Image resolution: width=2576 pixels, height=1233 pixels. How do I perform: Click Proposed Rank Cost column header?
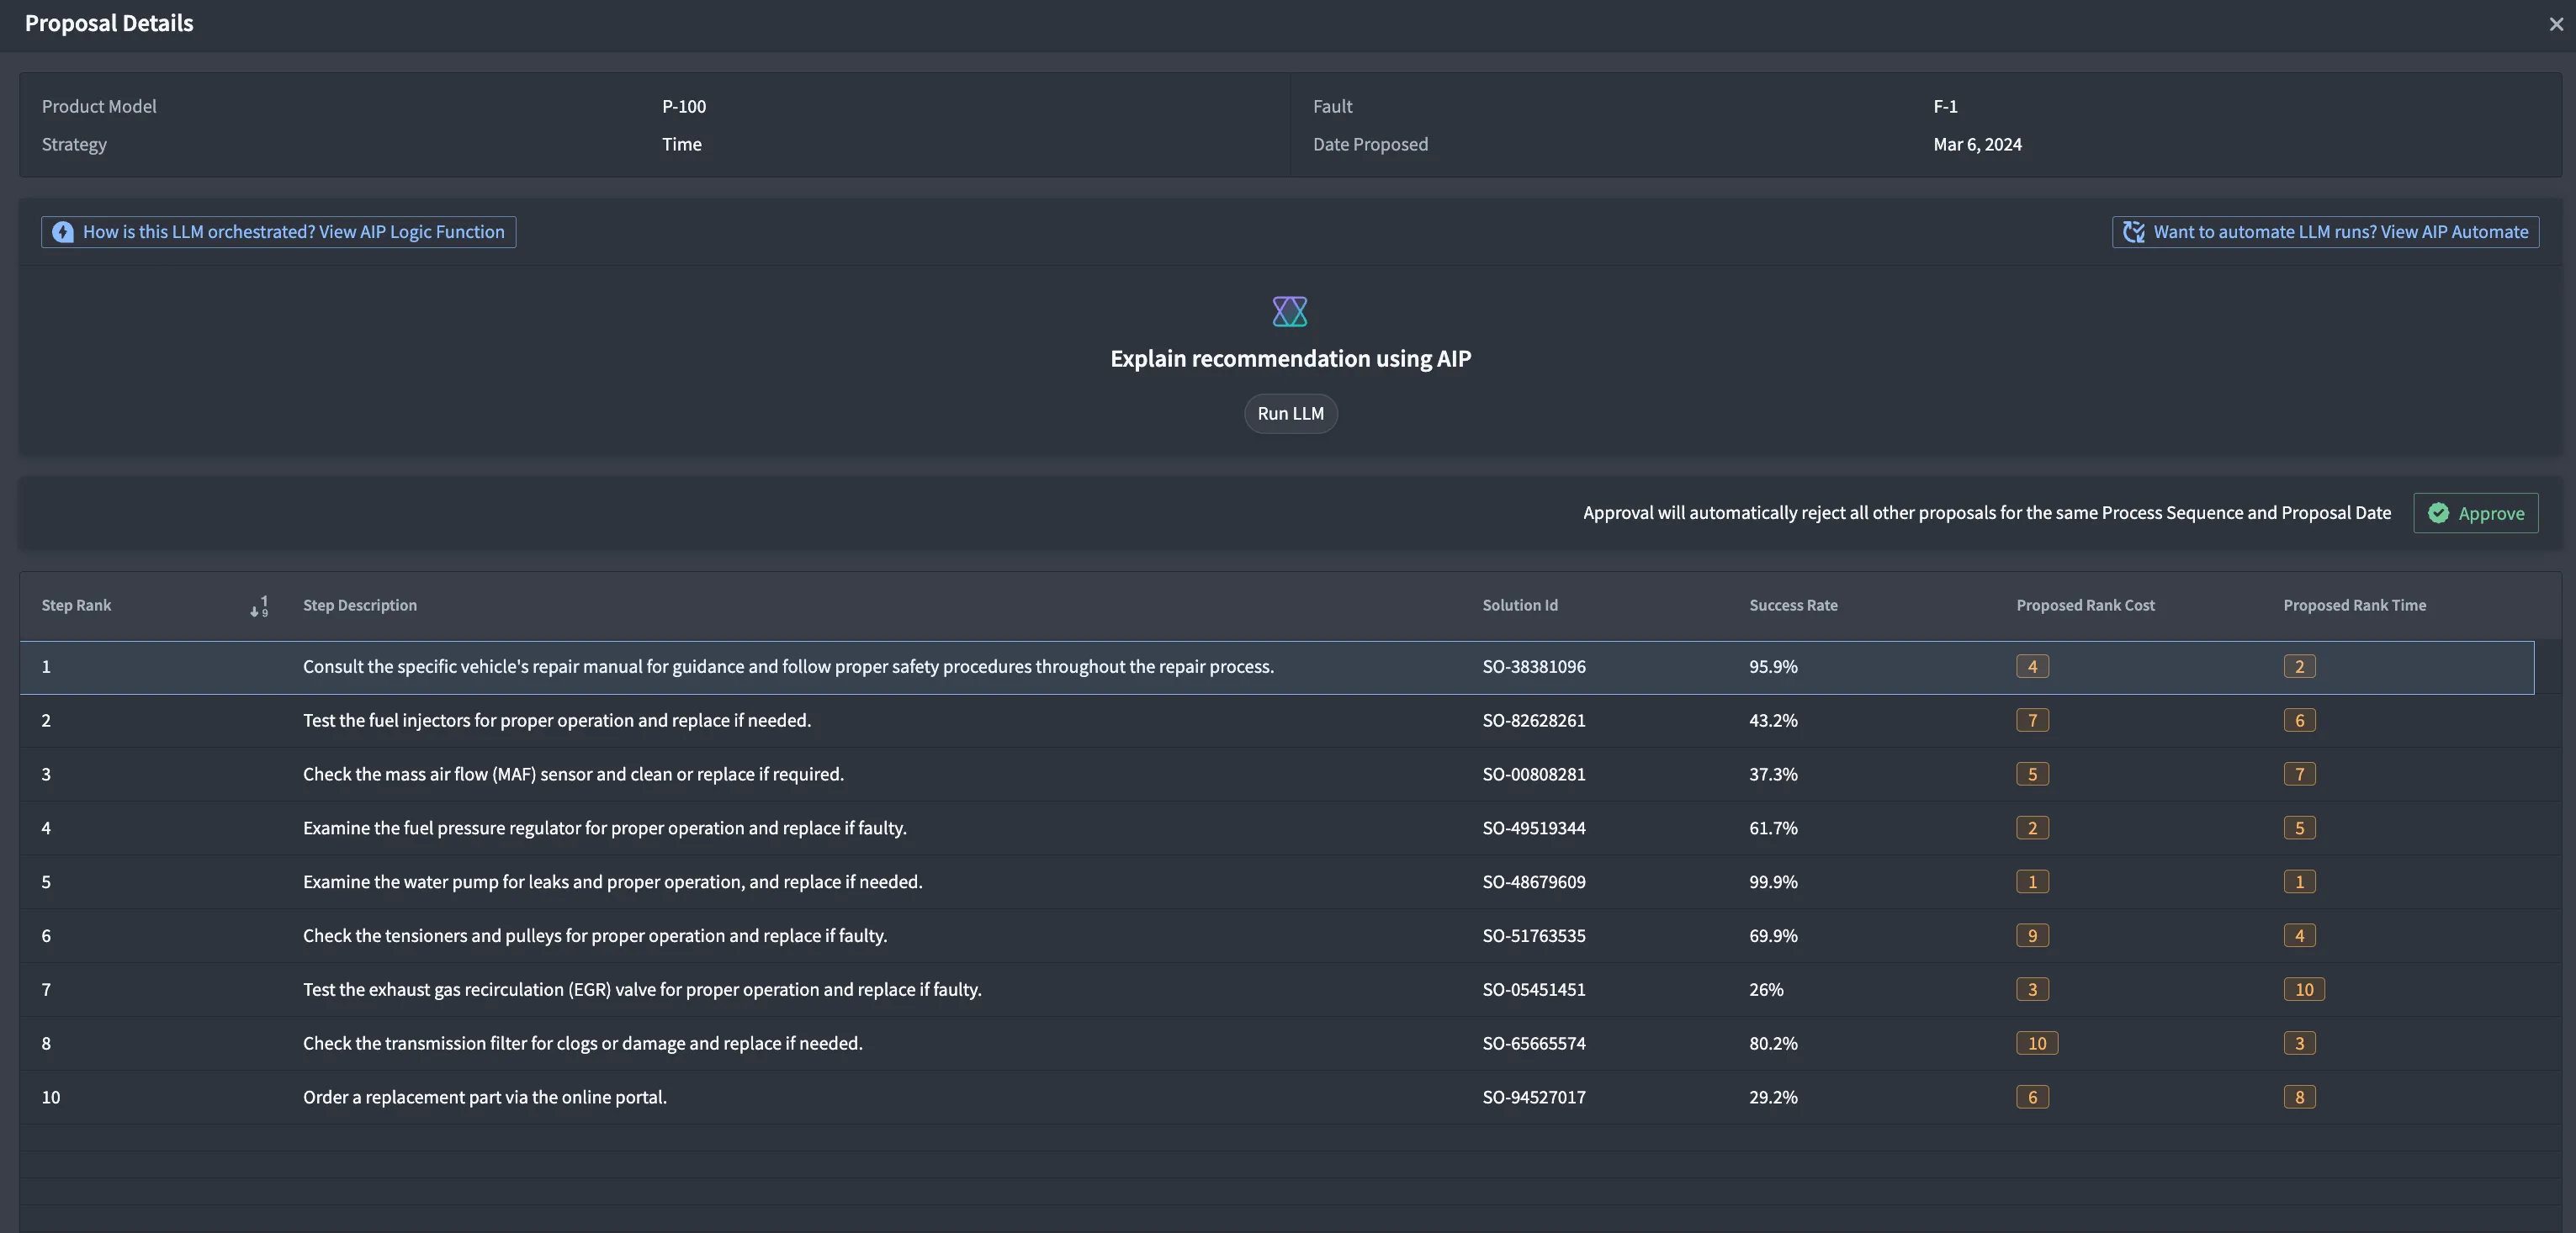2085,605
